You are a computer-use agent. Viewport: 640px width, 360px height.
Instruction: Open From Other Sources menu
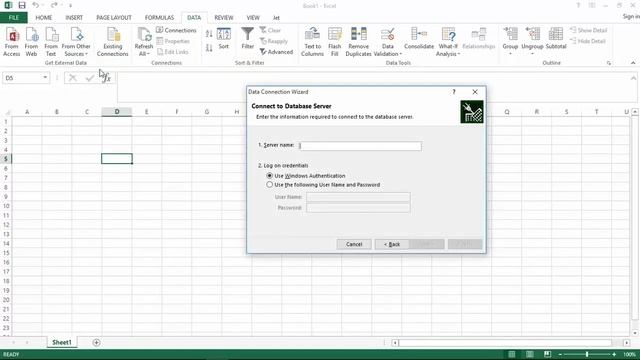click(x=76, y=42)
